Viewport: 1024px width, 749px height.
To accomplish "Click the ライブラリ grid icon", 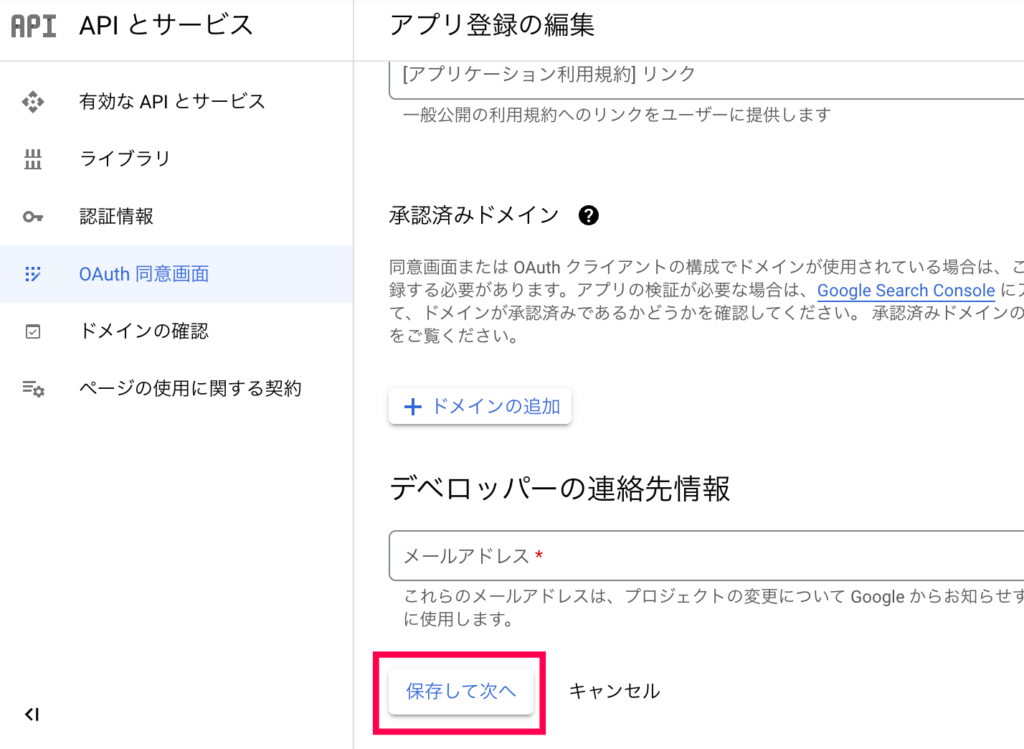I will tap(33, 159).
